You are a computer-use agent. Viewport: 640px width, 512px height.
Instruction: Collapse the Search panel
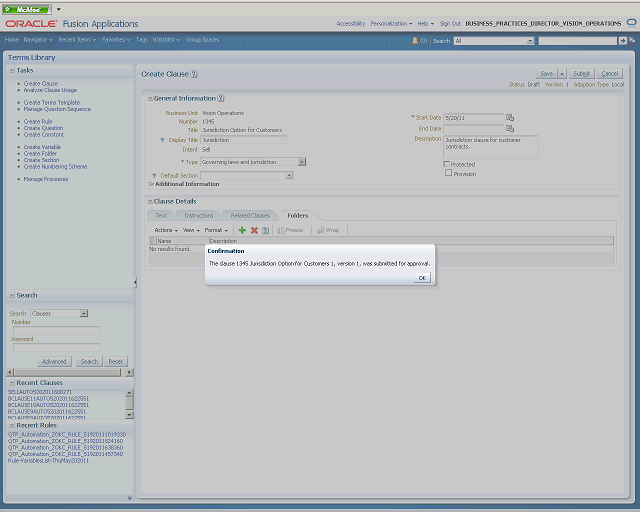[x=12, y=295]
